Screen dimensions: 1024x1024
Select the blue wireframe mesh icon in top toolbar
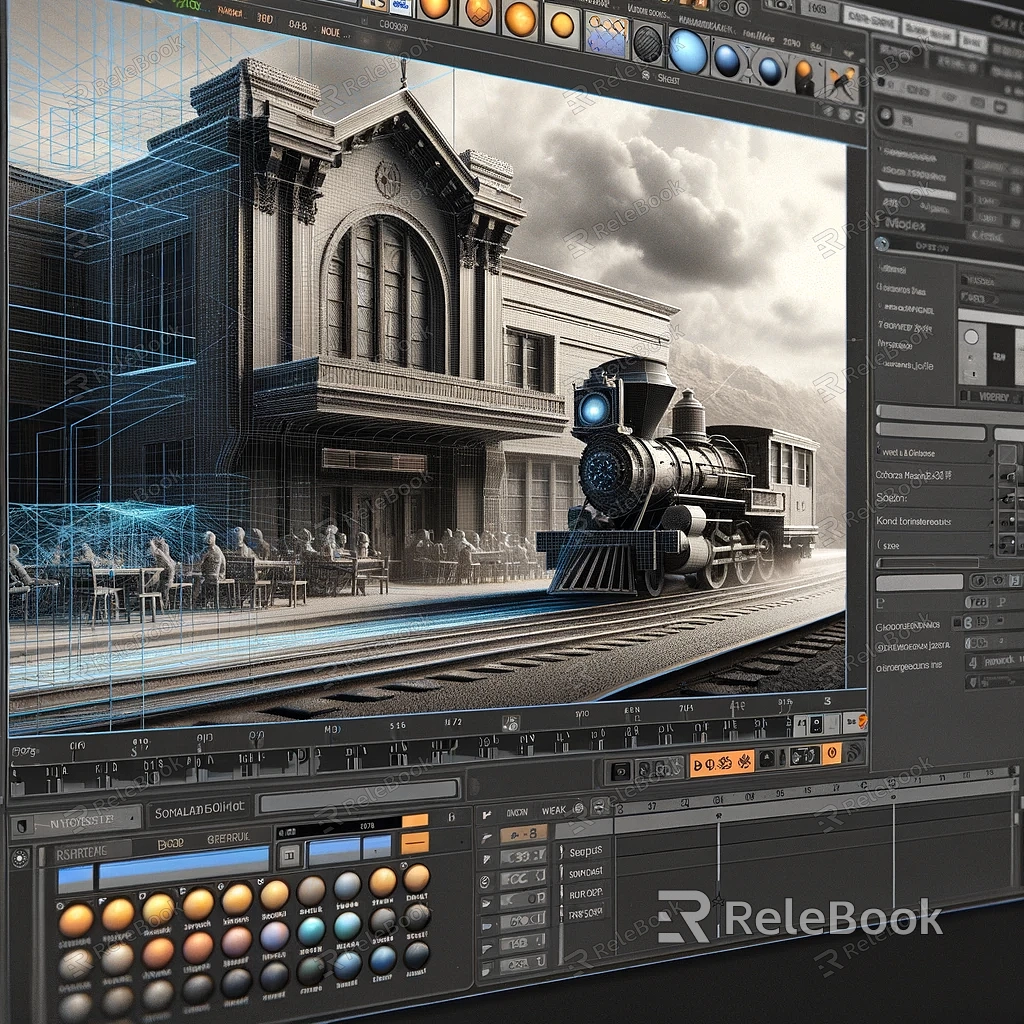[606, 36]
